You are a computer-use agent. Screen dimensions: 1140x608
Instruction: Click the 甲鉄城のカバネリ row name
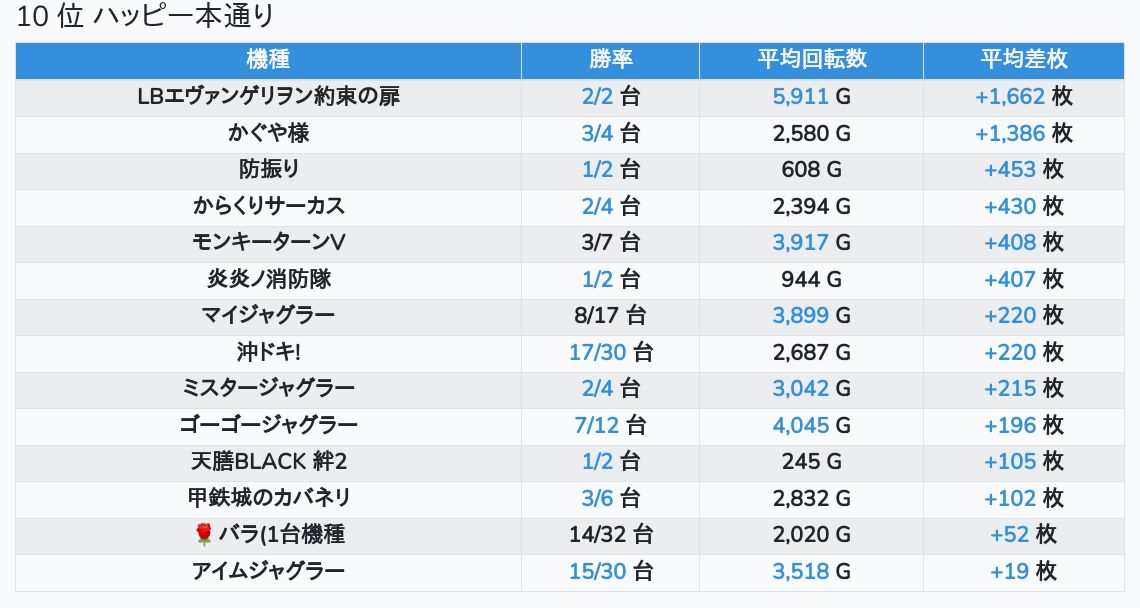click(269, 498)
